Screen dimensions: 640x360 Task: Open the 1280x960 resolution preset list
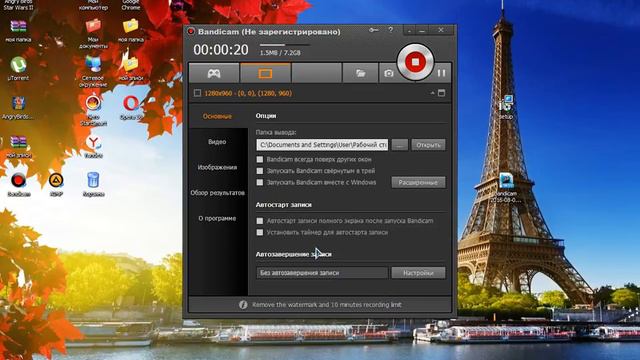[x=248, y=93]
